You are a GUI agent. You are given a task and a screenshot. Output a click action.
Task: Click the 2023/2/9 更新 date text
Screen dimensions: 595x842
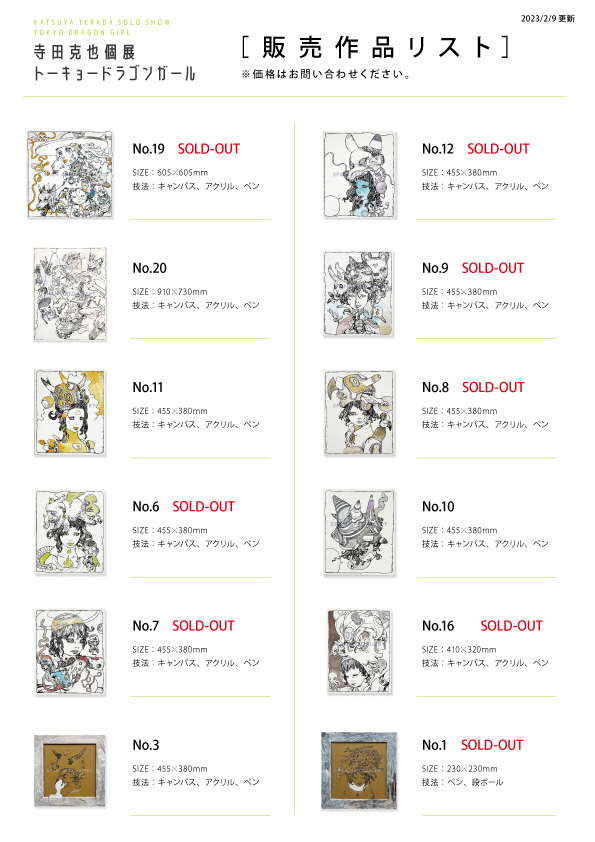click(547, 19)
